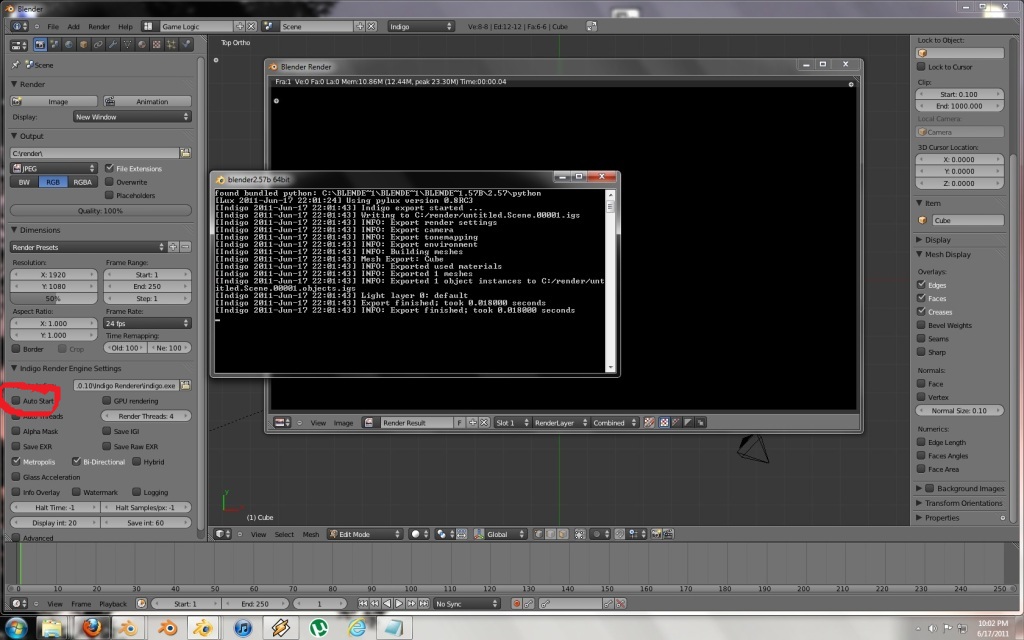Click the Animation render button
The width and height of the screenshot is (1024, 640).
click(x=146, y=101)
